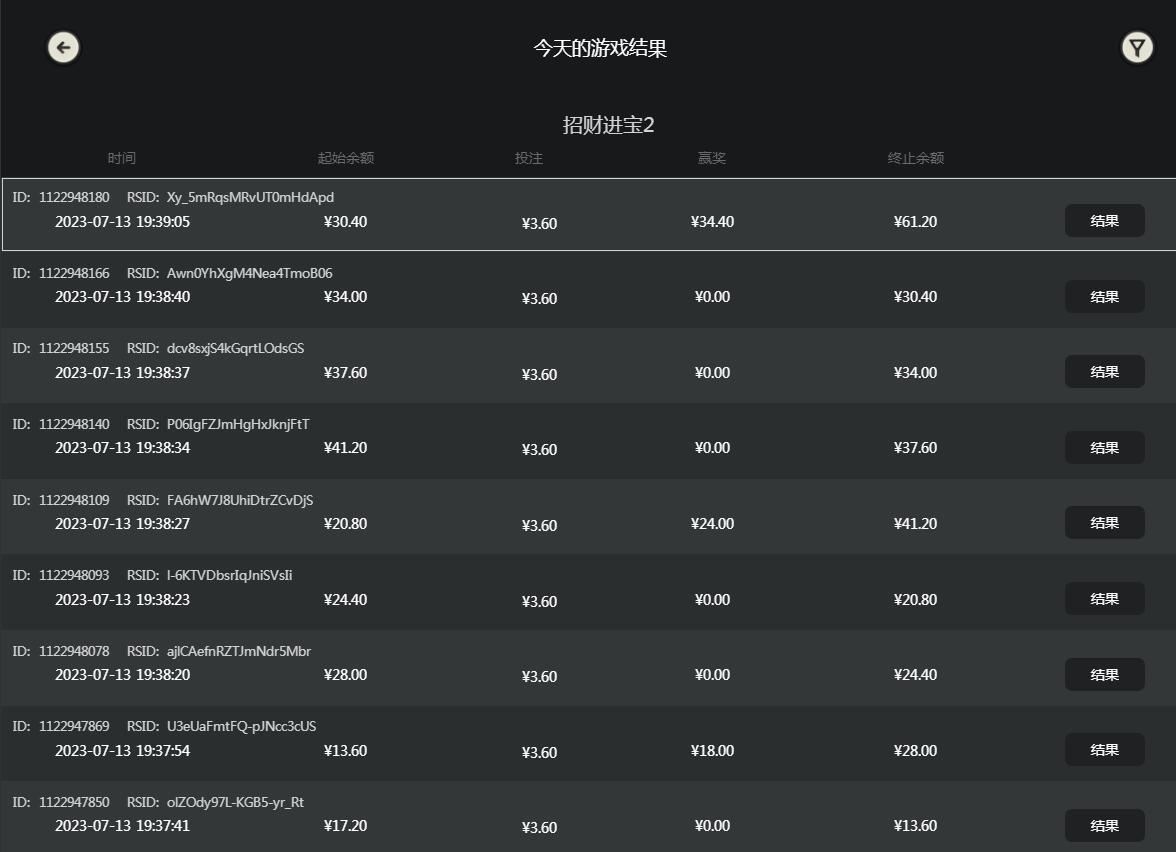
Task: Select the ¥24.00 win amount entry
Action: click(x=712, y=524)
